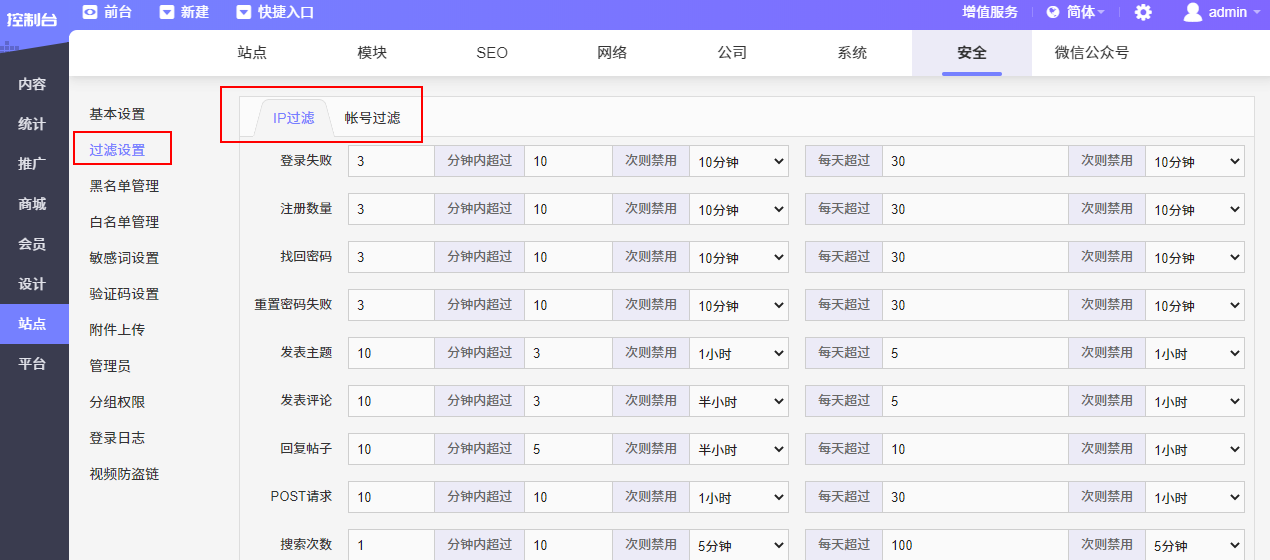
Task: Click the 新建 icon in the top bar
Action: [167, 12]
